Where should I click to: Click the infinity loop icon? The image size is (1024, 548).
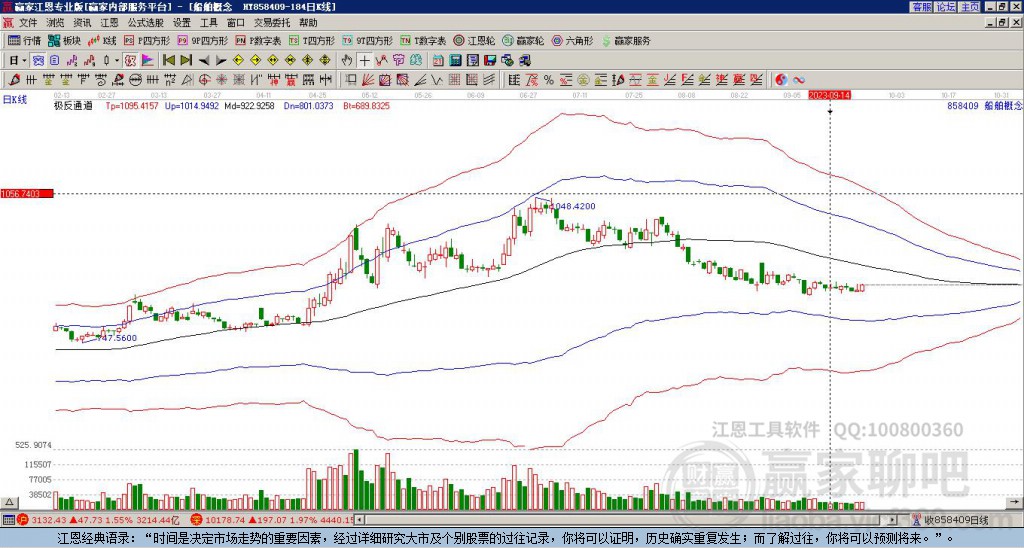799,80
